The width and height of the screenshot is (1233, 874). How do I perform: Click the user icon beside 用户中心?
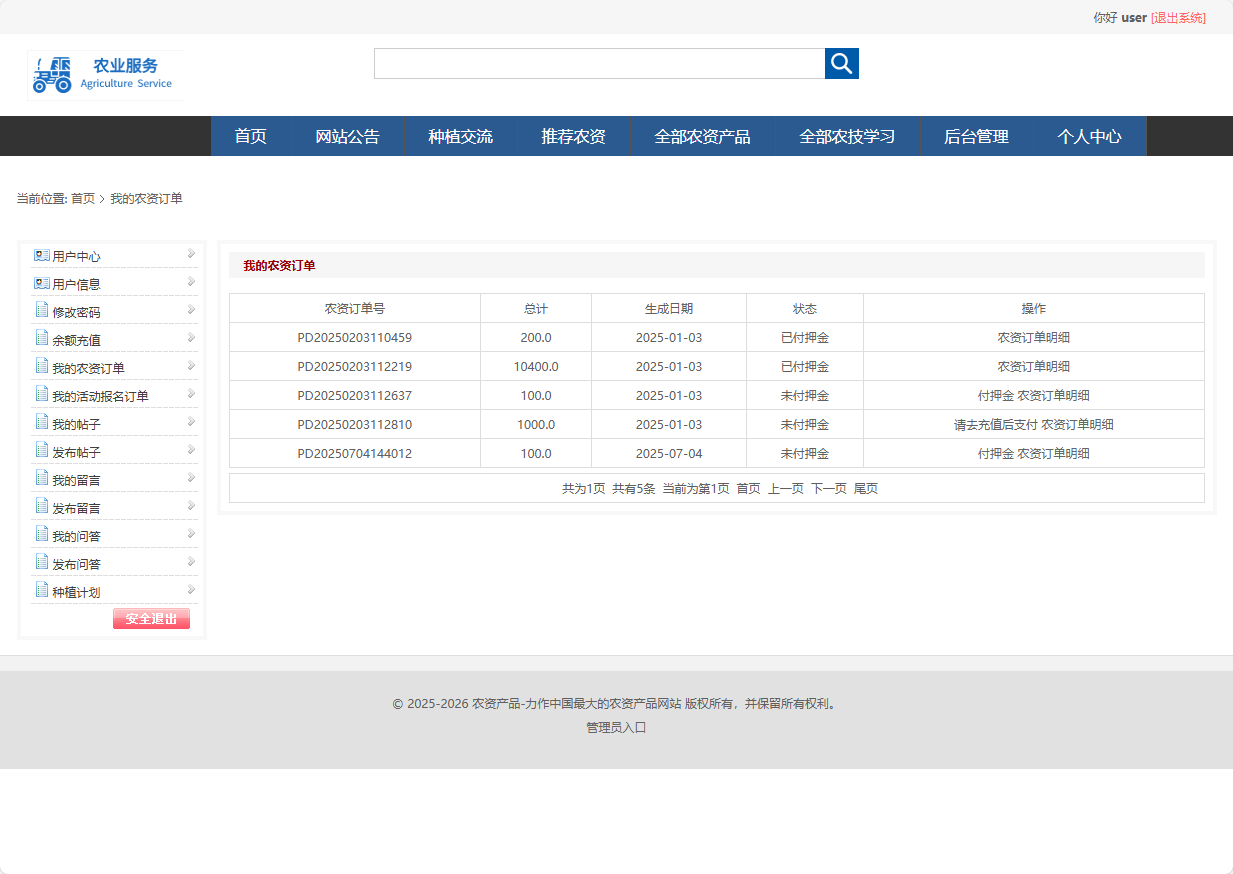(x=40, y=254)
